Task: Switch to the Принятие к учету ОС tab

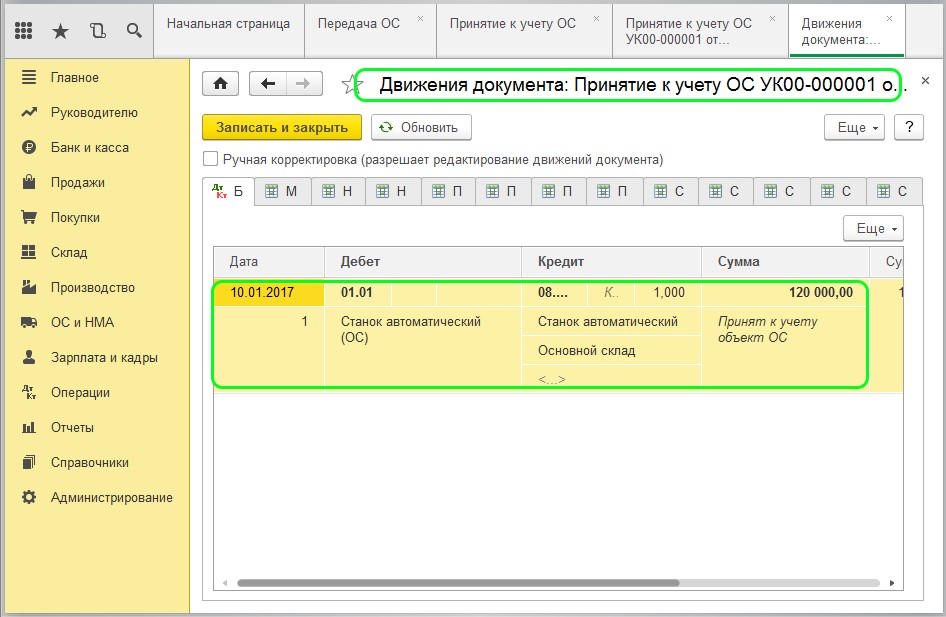Action: tap(513, 23)
